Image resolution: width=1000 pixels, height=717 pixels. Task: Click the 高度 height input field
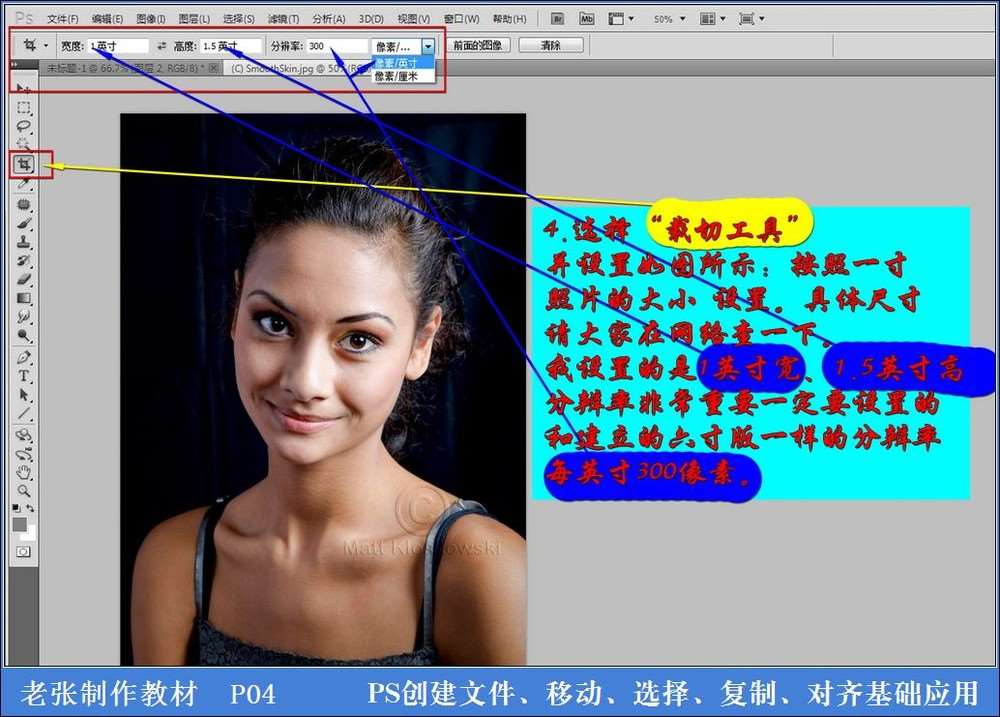tap(231, 46)
